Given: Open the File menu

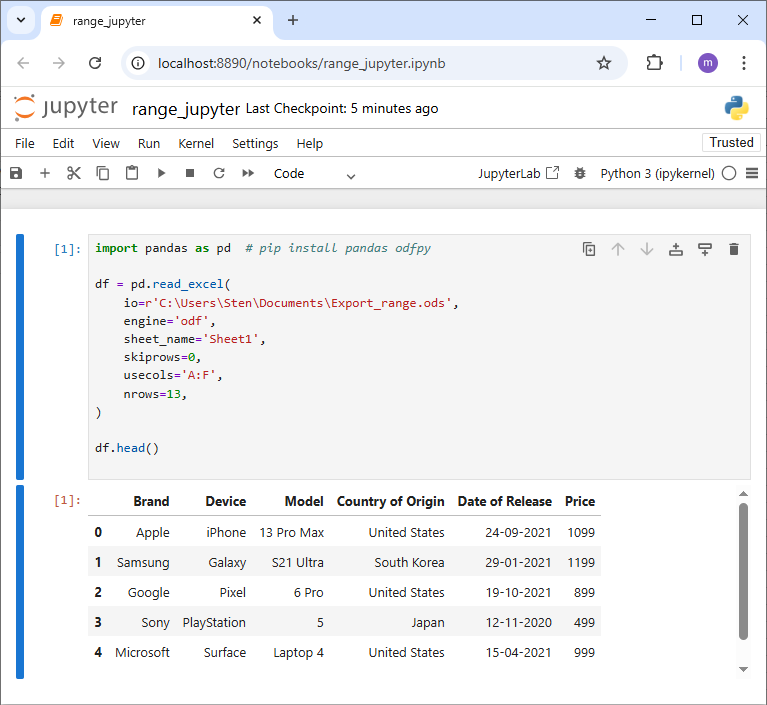Looking at the screenshot, I should (x=24, y=143).
